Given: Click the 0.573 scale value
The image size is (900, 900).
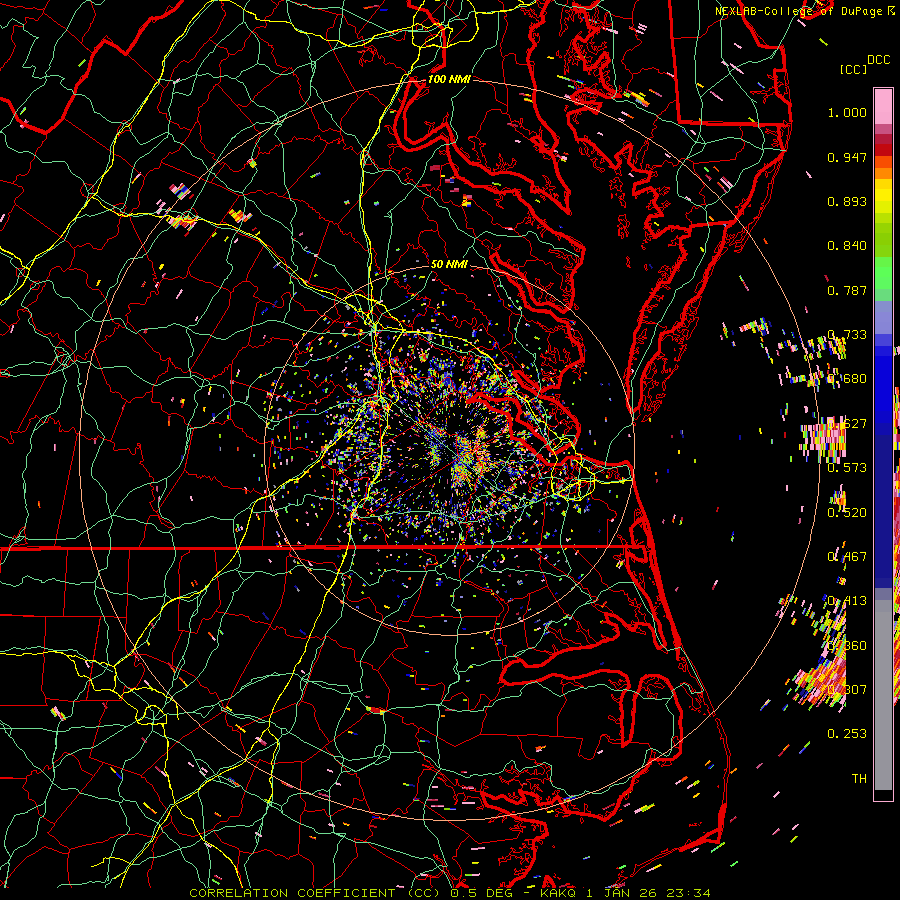Looking at the screenshot, I should click(x=847, y=468).
